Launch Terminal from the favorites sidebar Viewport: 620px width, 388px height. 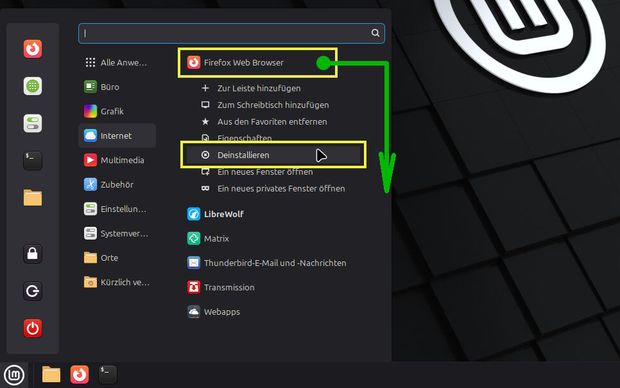pos(32,160)
